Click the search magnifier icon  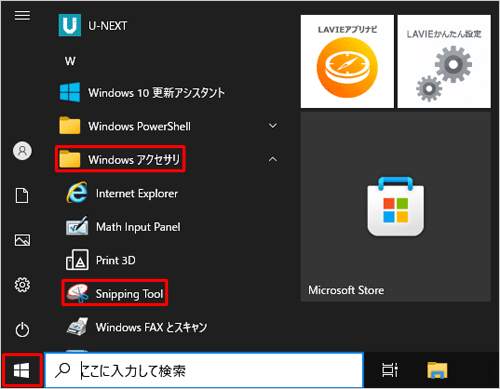pyautogui.click(x=62, y=370)
